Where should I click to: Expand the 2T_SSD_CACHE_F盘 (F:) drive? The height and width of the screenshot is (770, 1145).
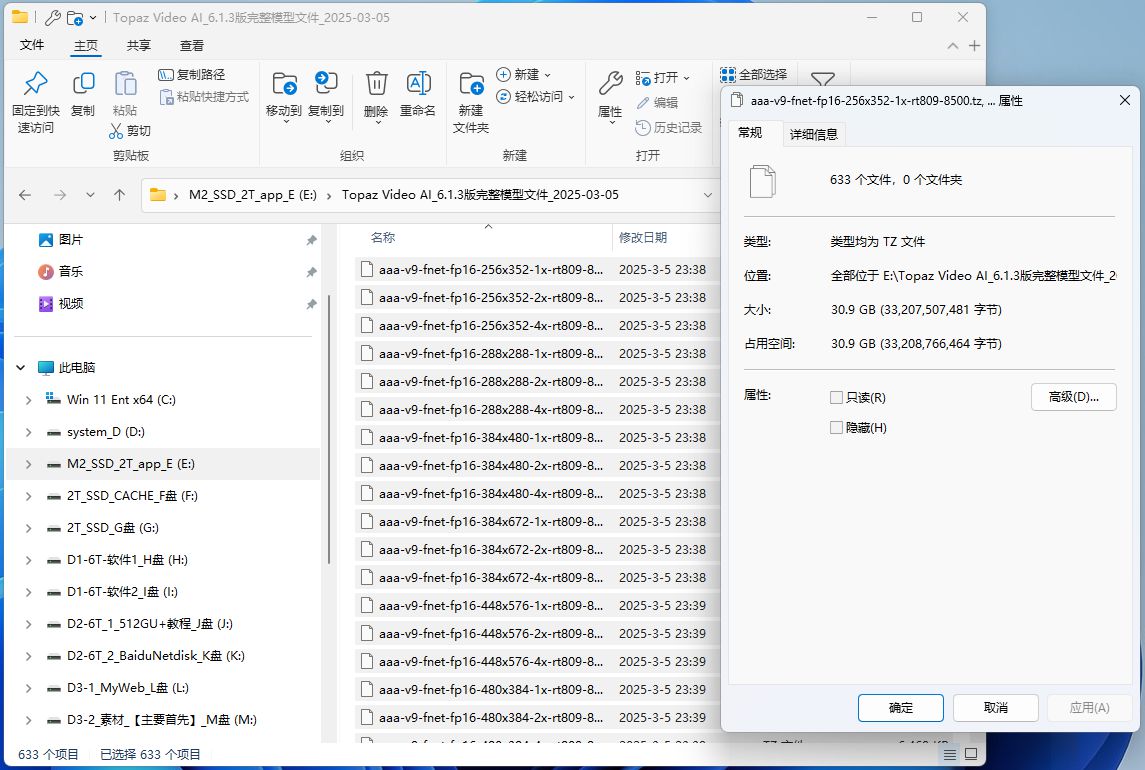click(28, 496)
